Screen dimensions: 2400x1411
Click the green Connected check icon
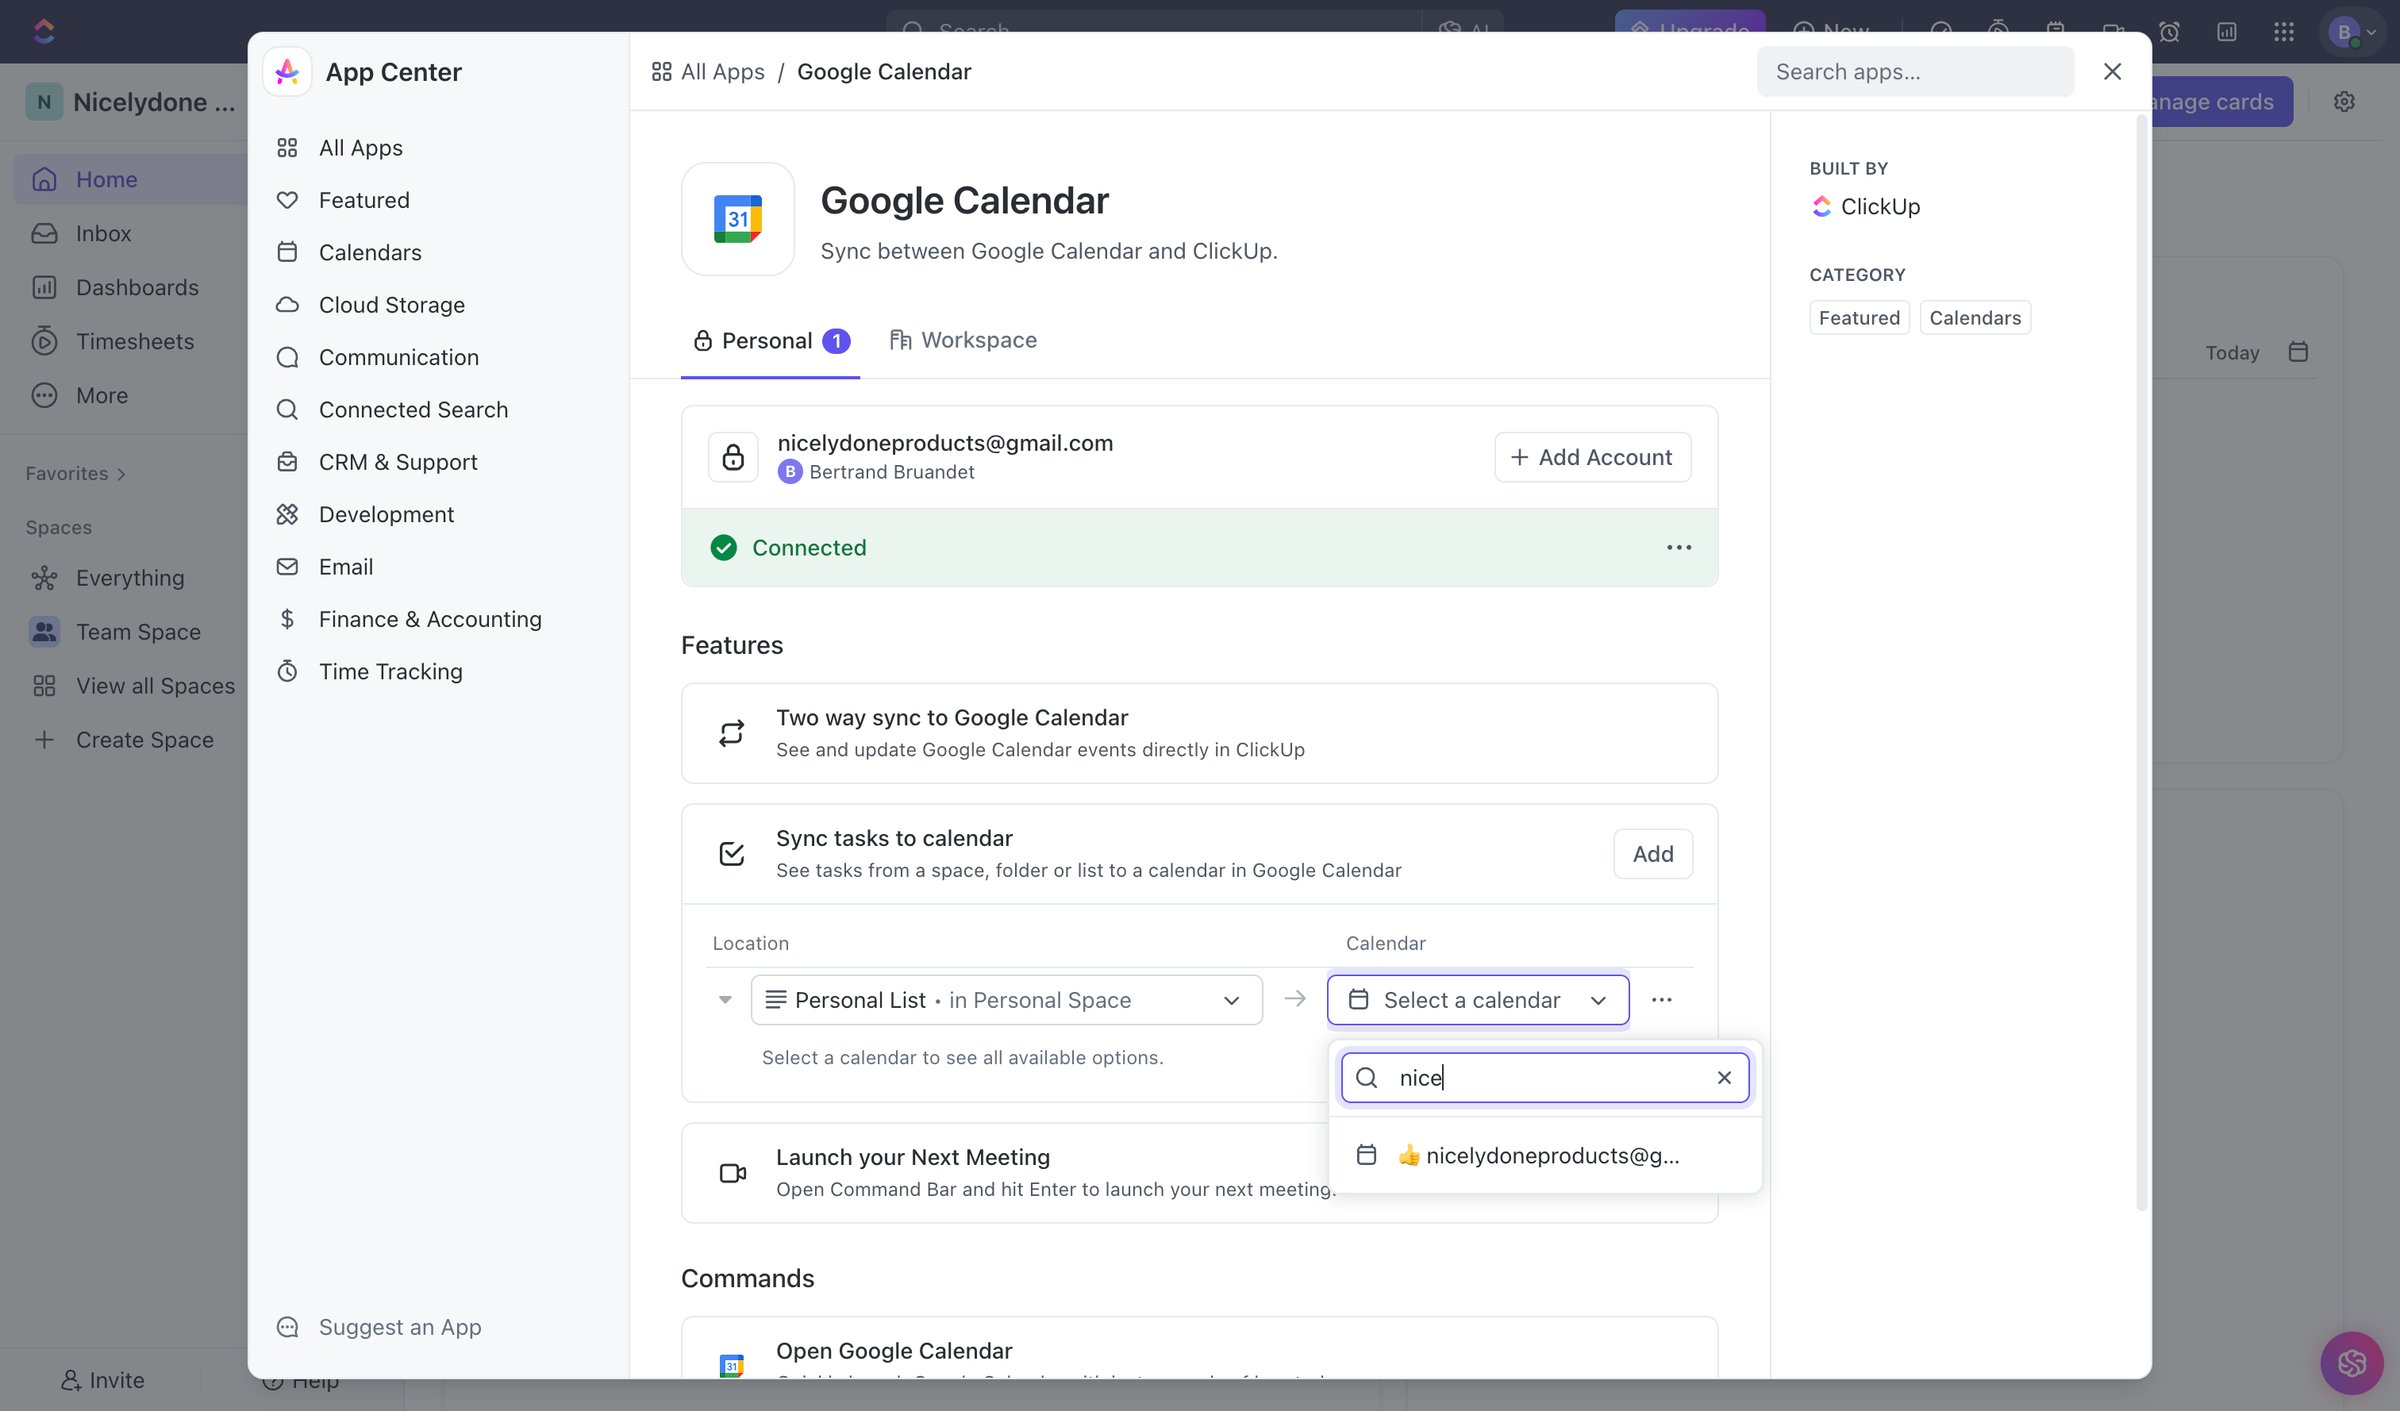pos(724,548)
